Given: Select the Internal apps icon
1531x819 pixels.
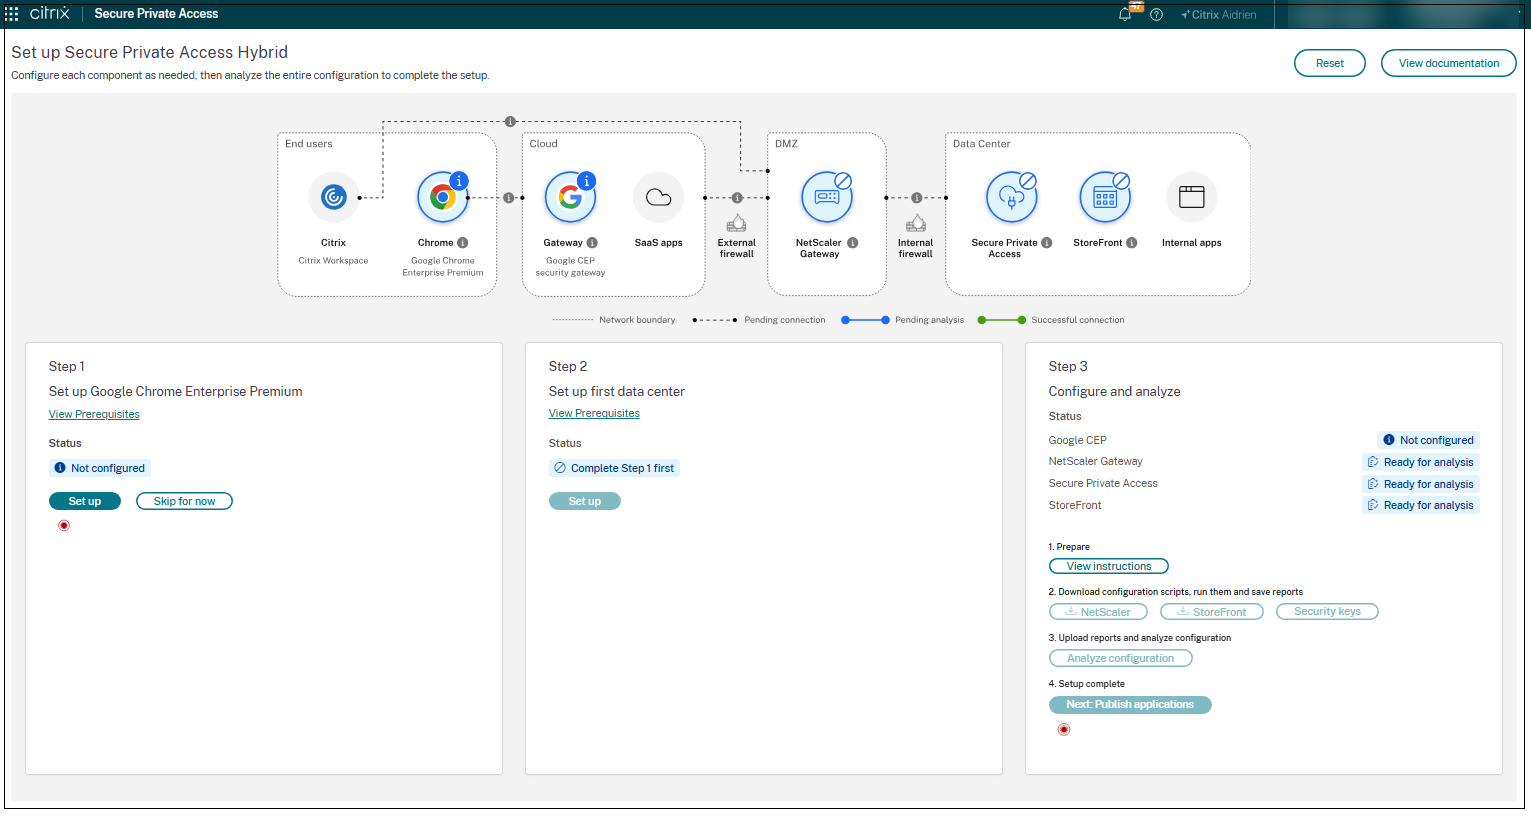Looking at the screenshot, I should coord(1192,198).
